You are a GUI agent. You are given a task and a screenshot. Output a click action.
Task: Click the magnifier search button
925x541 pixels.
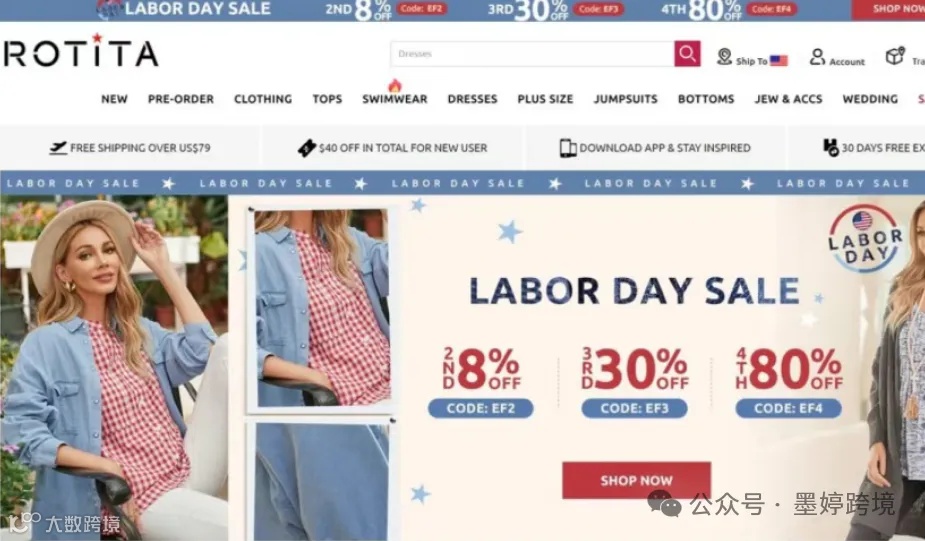[687, 54]
